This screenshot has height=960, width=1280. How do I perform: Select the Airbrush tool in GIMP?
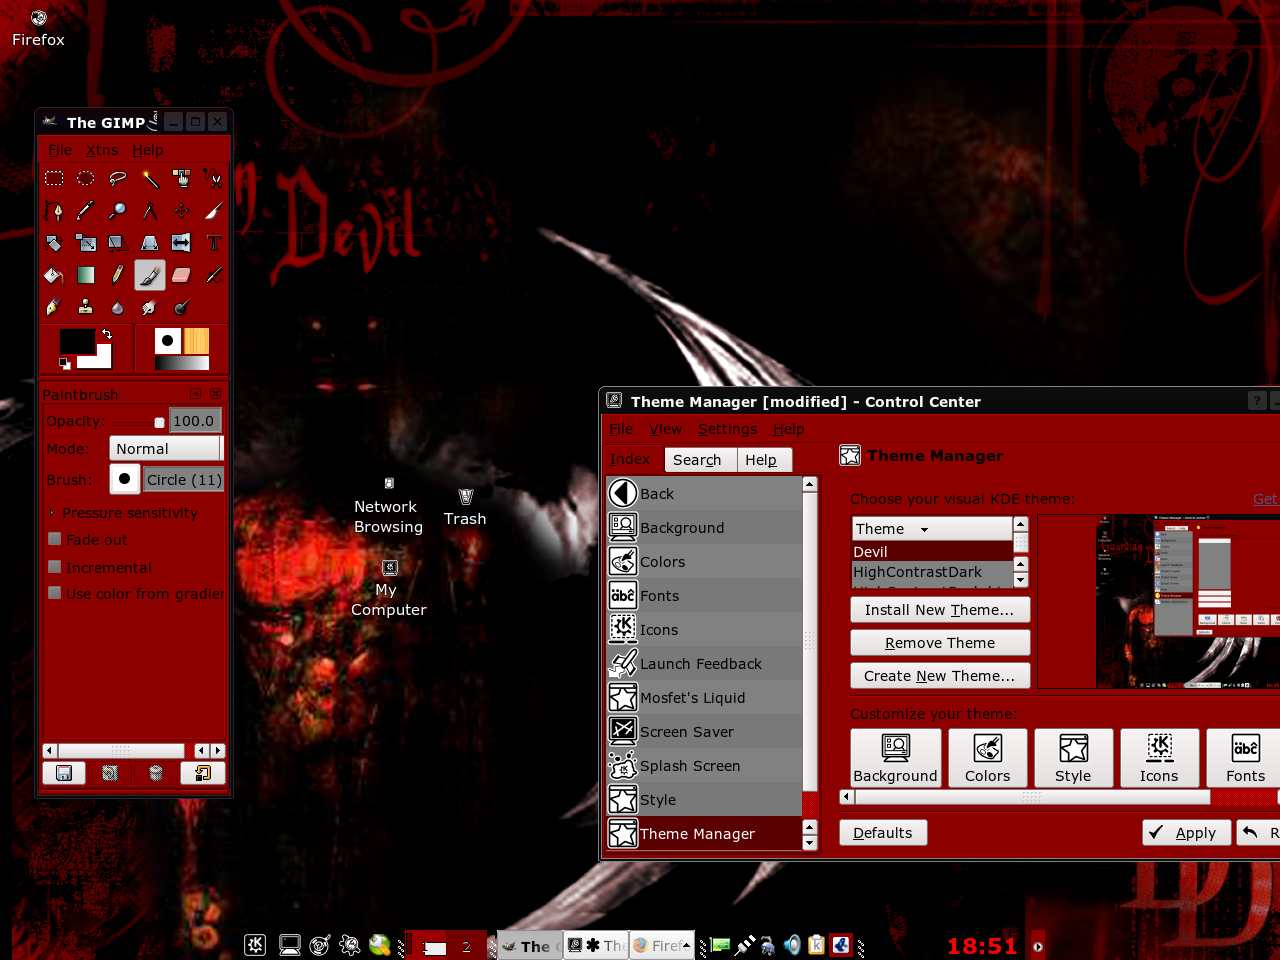[213, 275]
